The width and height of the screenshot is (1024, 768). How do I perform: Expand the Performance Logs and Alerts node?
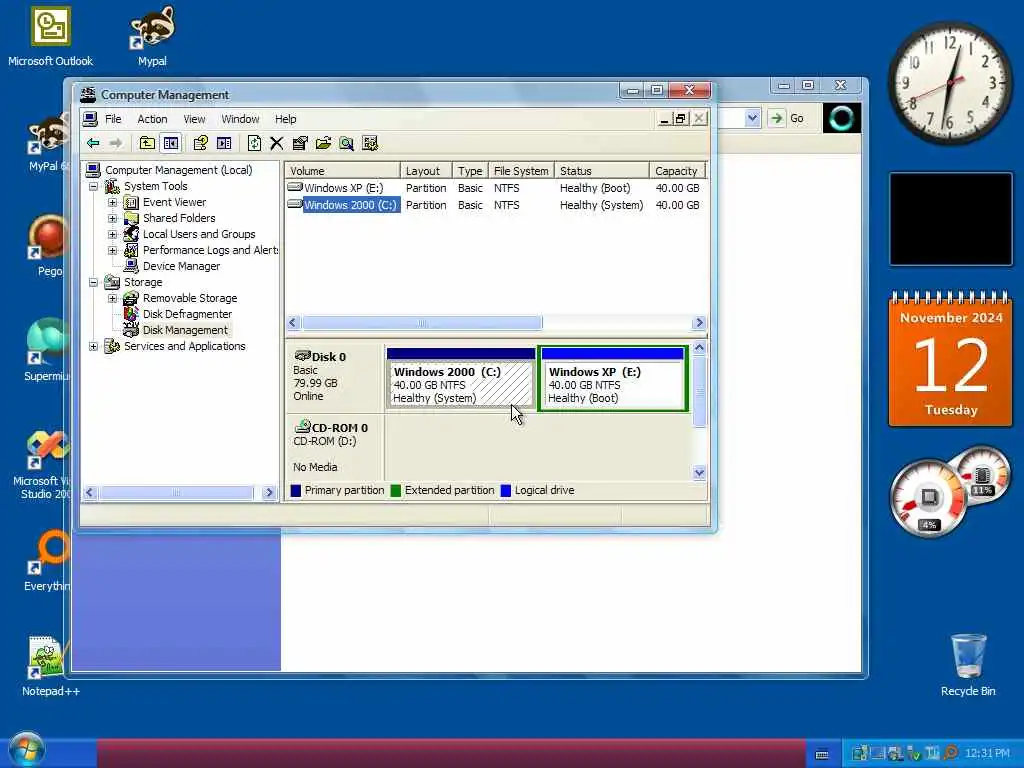point(112,250)
